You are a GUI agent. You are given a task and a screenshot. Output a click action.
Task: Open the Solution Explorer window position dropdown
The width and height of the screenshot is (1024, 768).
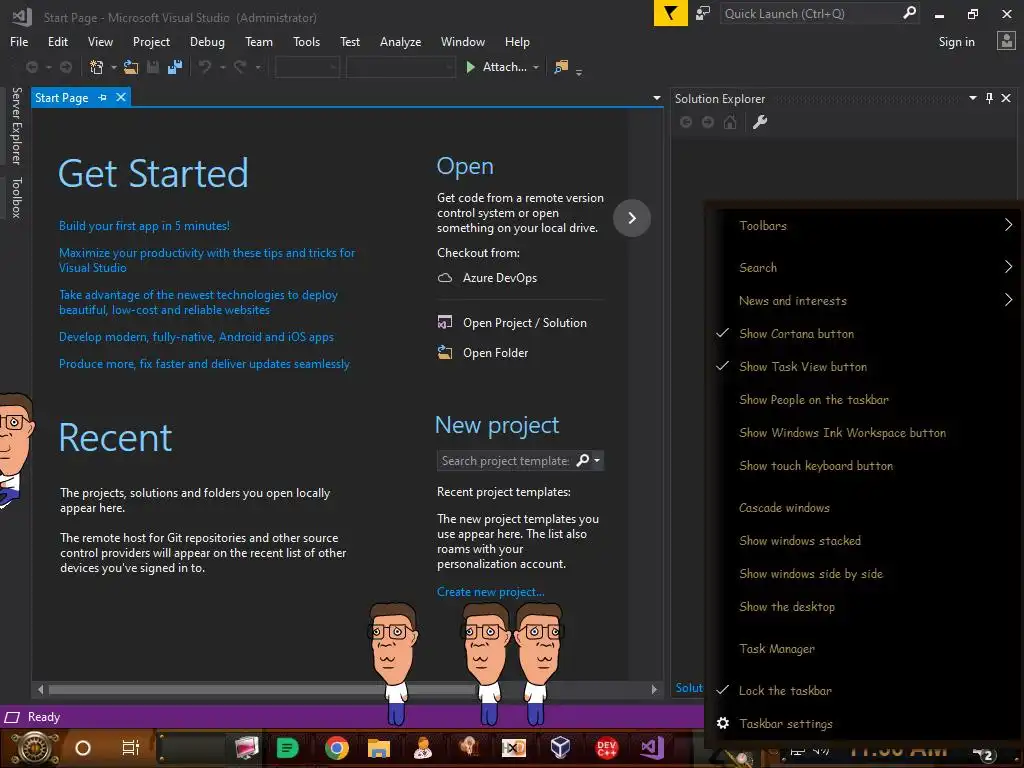(972, 98)
